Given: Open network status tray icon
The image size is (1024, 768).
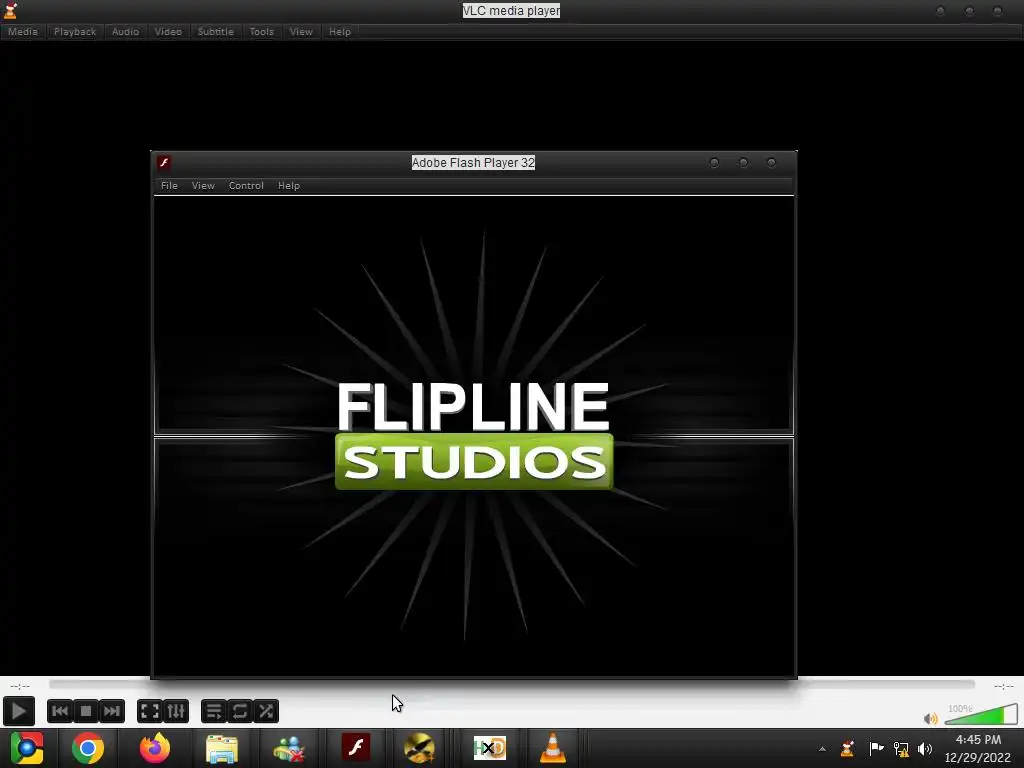Looking at the screenshot, I should (901, 748).
